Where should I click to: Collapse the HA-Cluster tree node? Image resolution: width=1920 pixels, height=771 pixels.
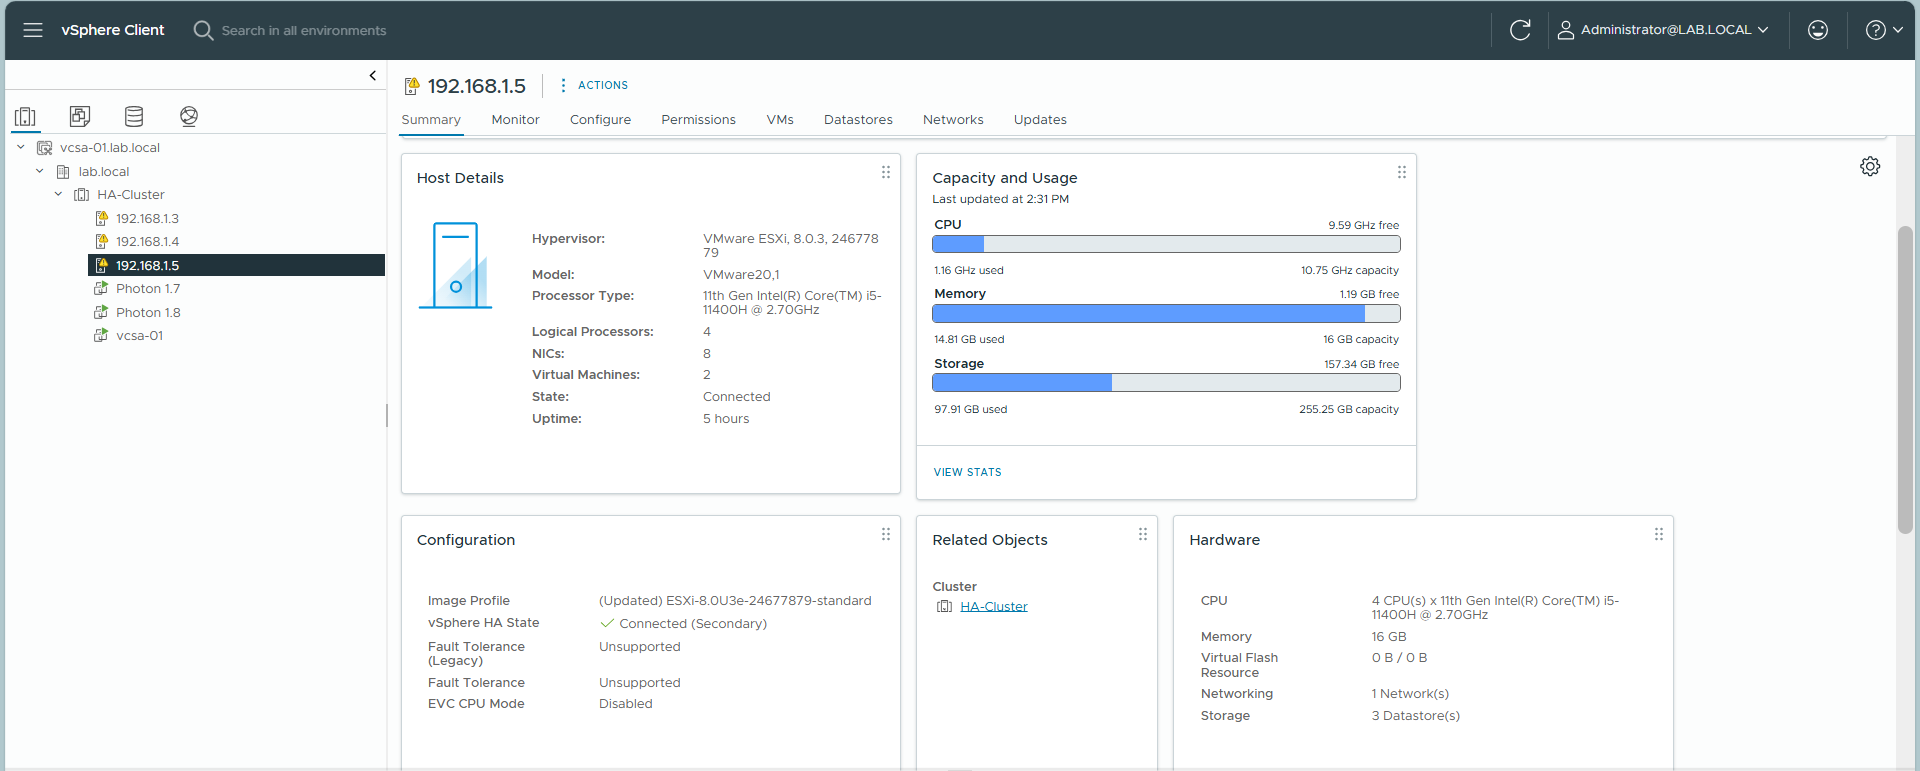tap(59, 195)
